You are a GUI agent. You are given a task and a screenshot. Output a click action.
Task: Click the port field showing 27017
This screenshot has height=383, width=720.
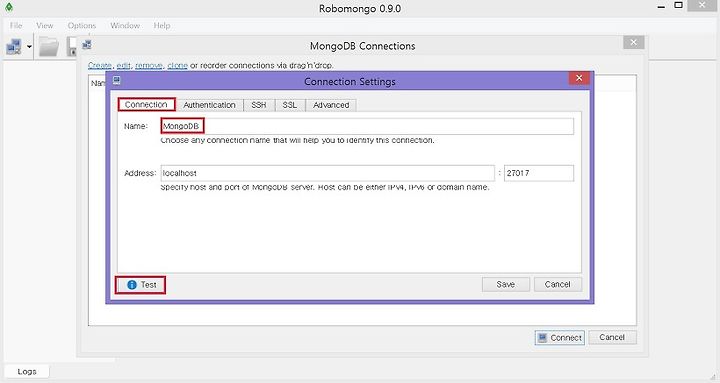coord(539,173)
